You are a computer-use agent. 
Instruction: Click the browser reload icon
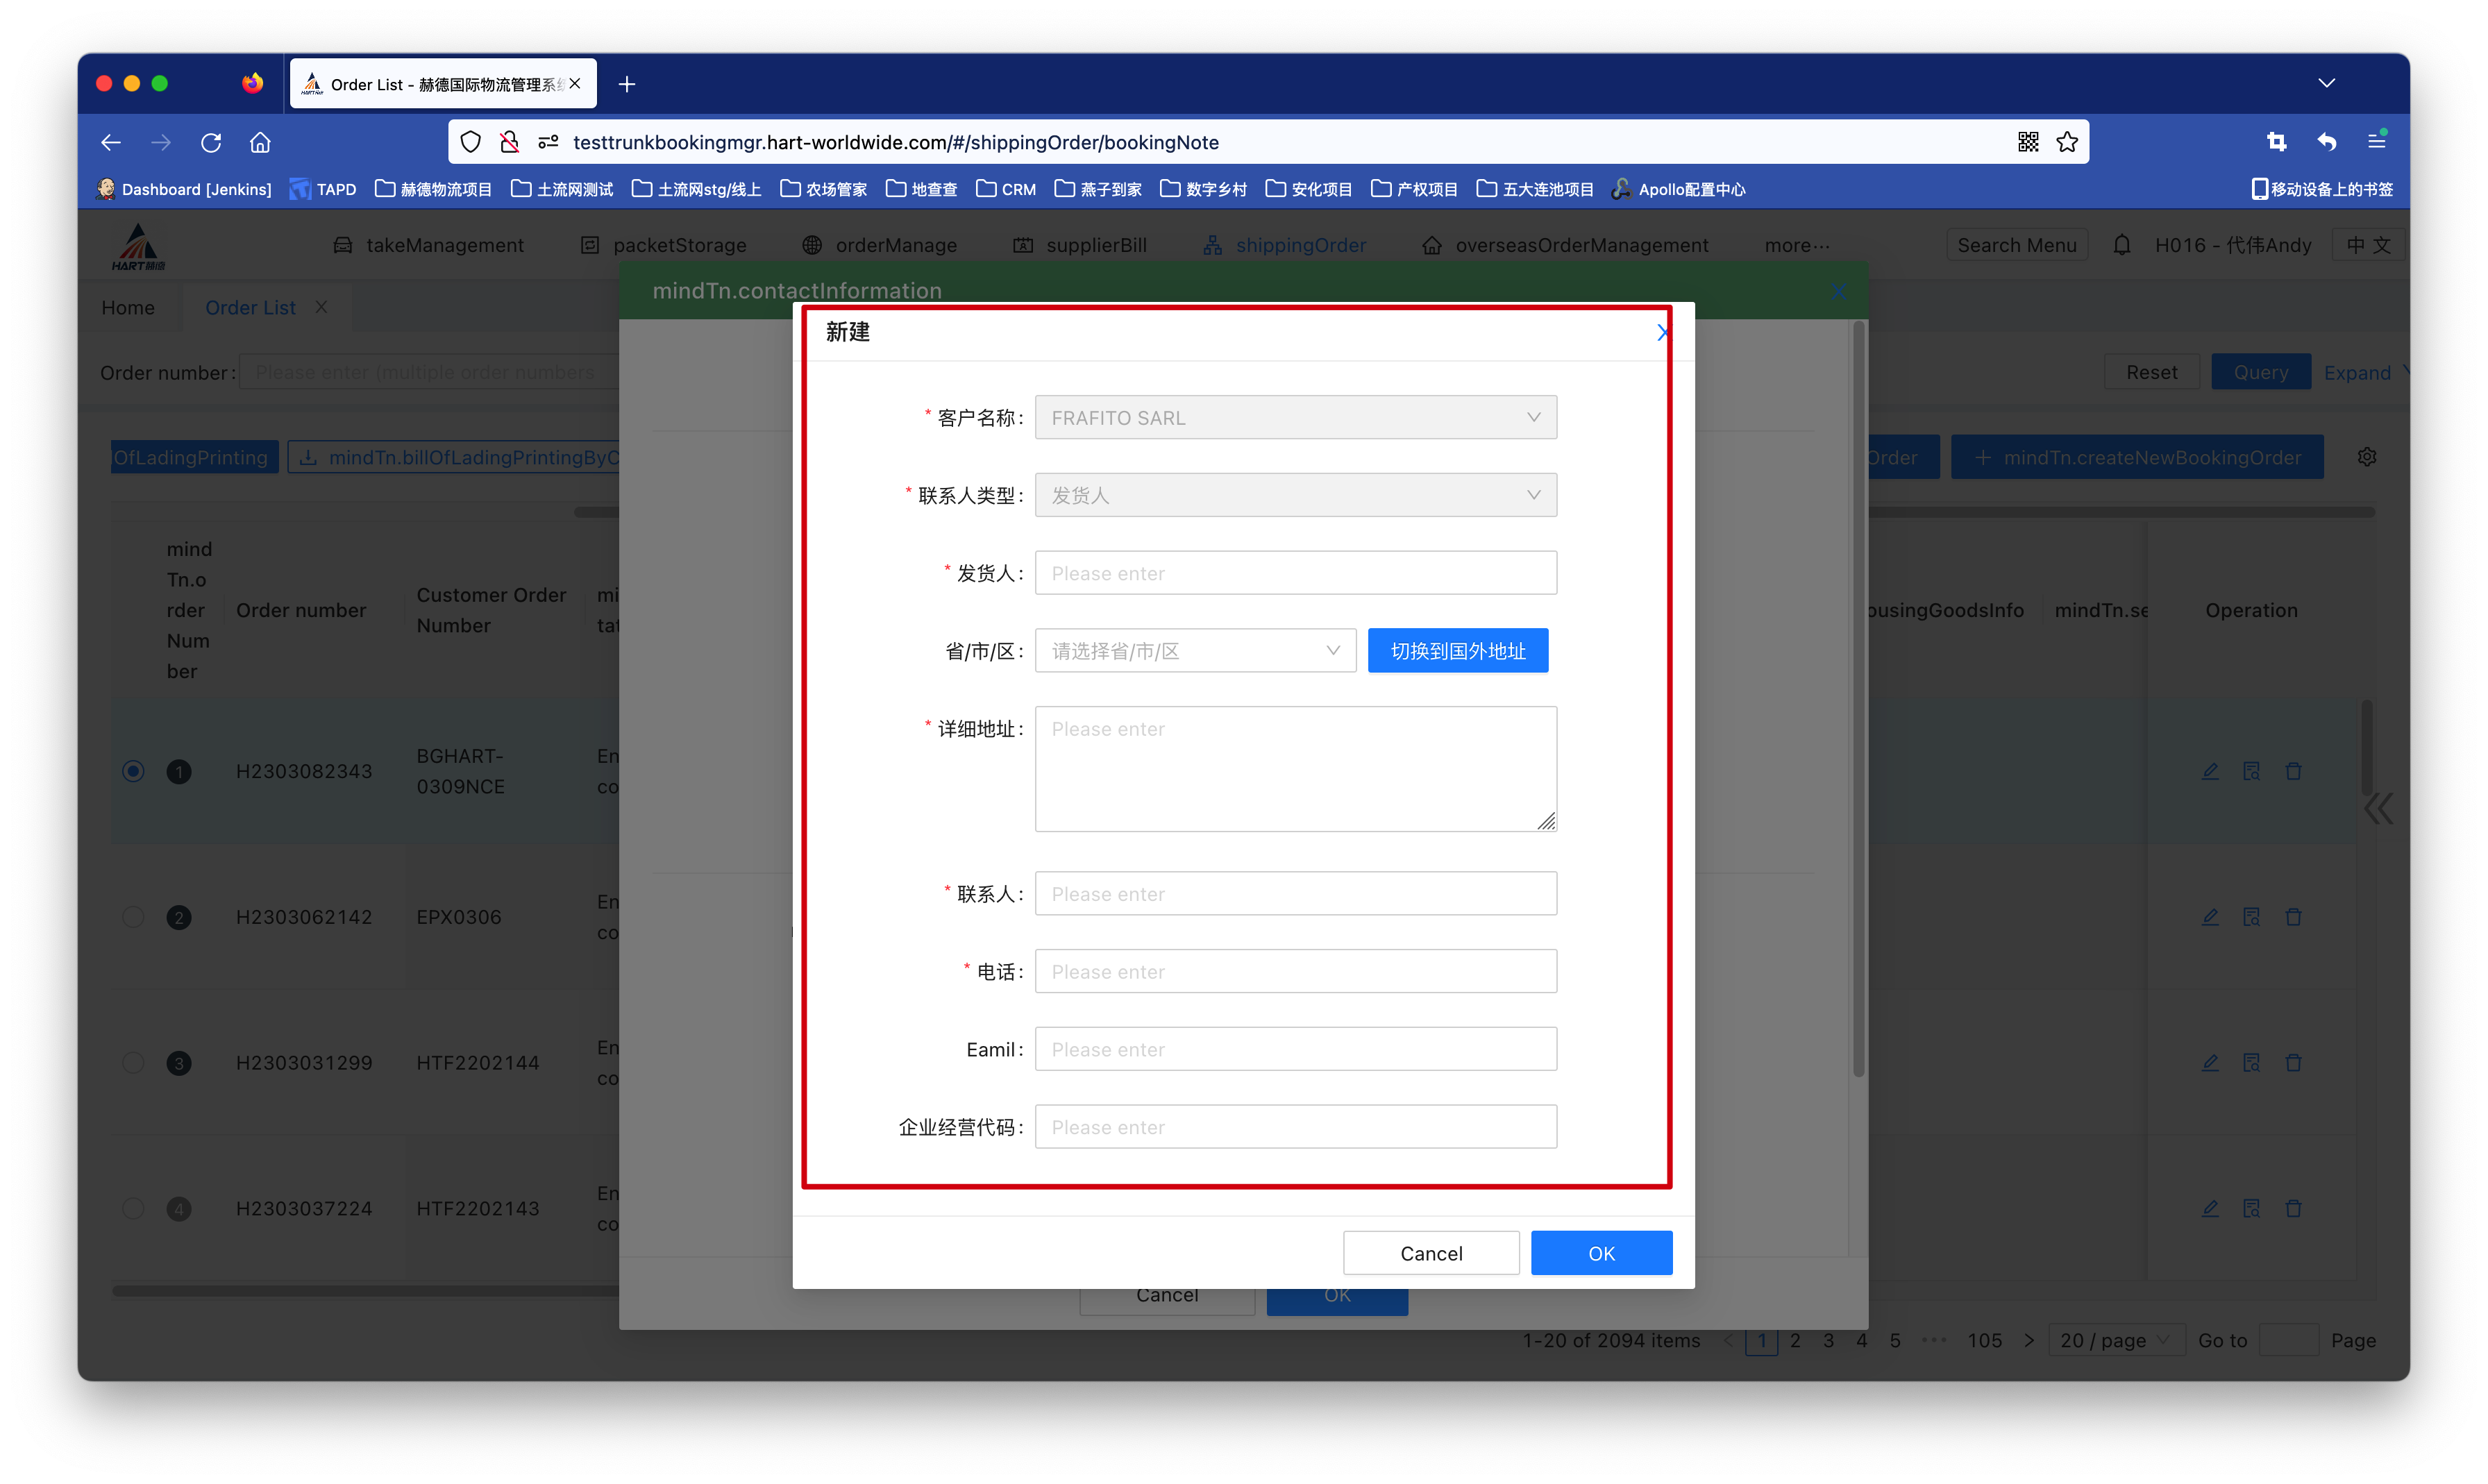[211, 142]
